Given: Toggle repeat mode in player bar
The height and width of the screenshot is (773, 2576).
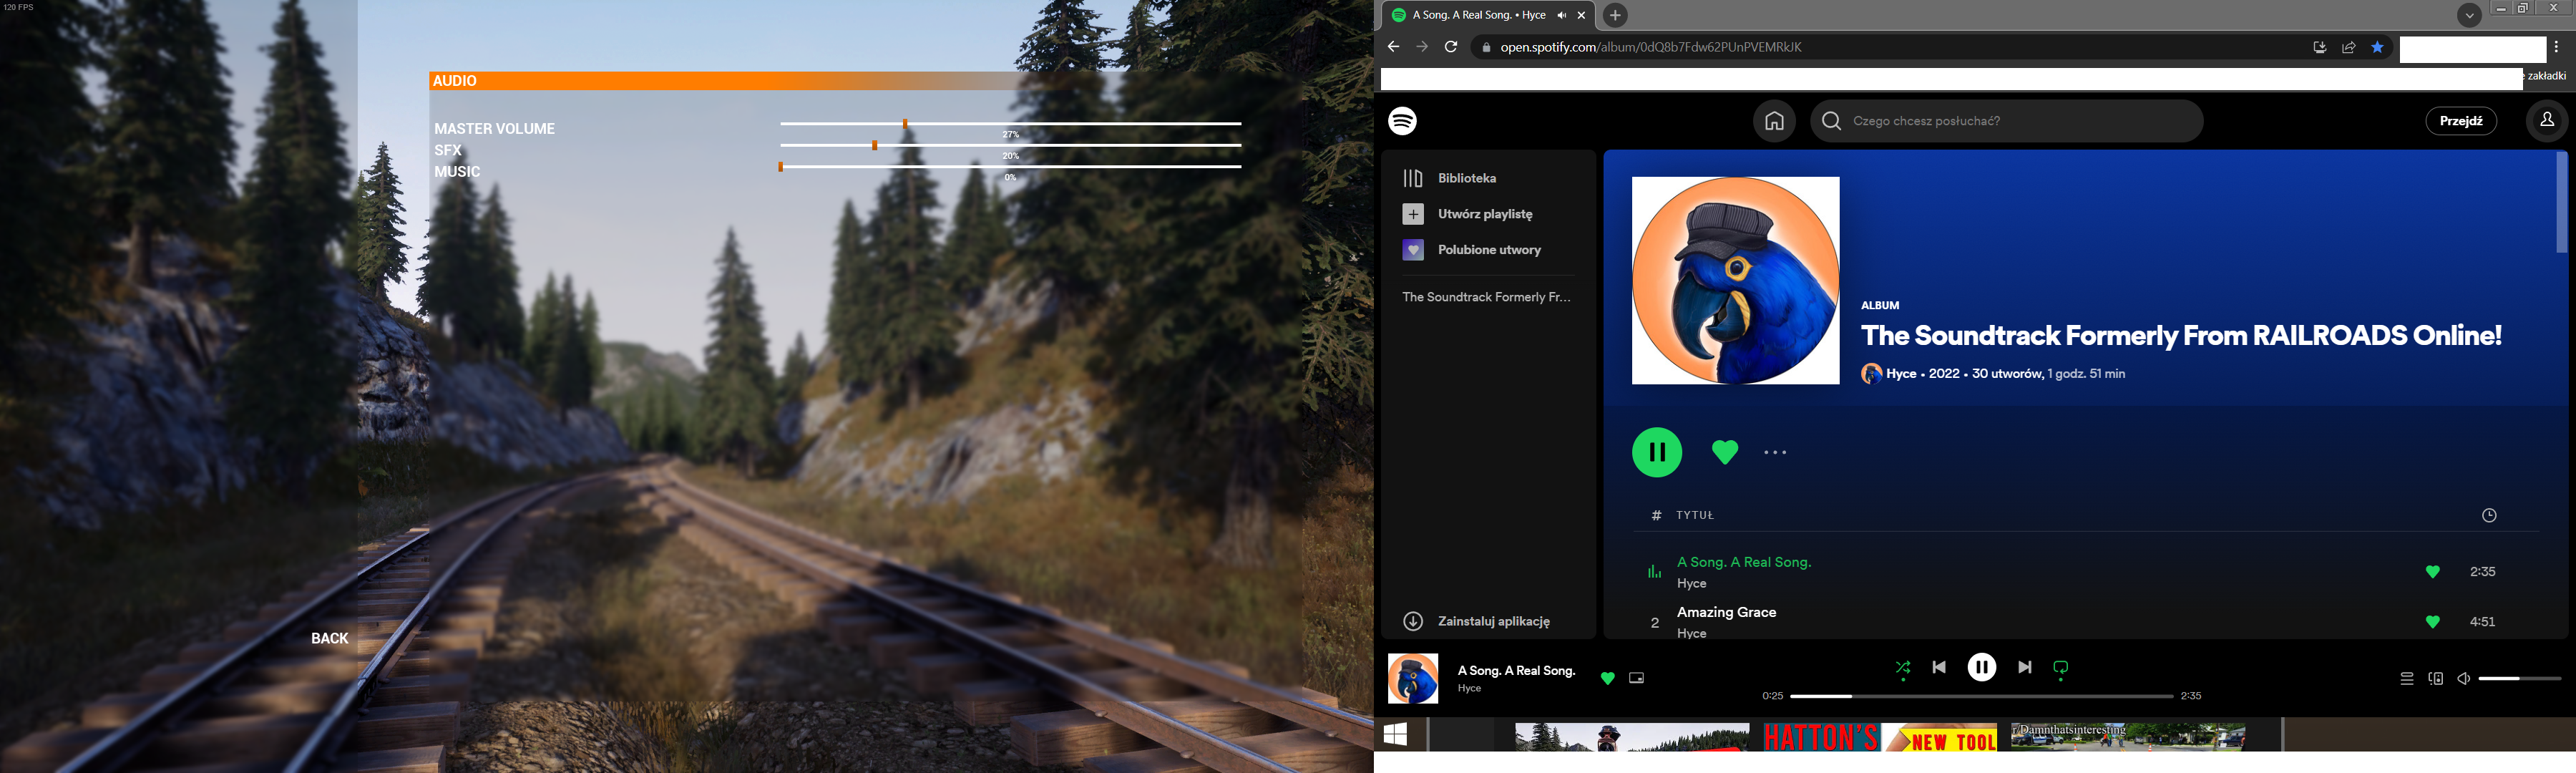Looking at the screenshot, I should (2060, 667).
